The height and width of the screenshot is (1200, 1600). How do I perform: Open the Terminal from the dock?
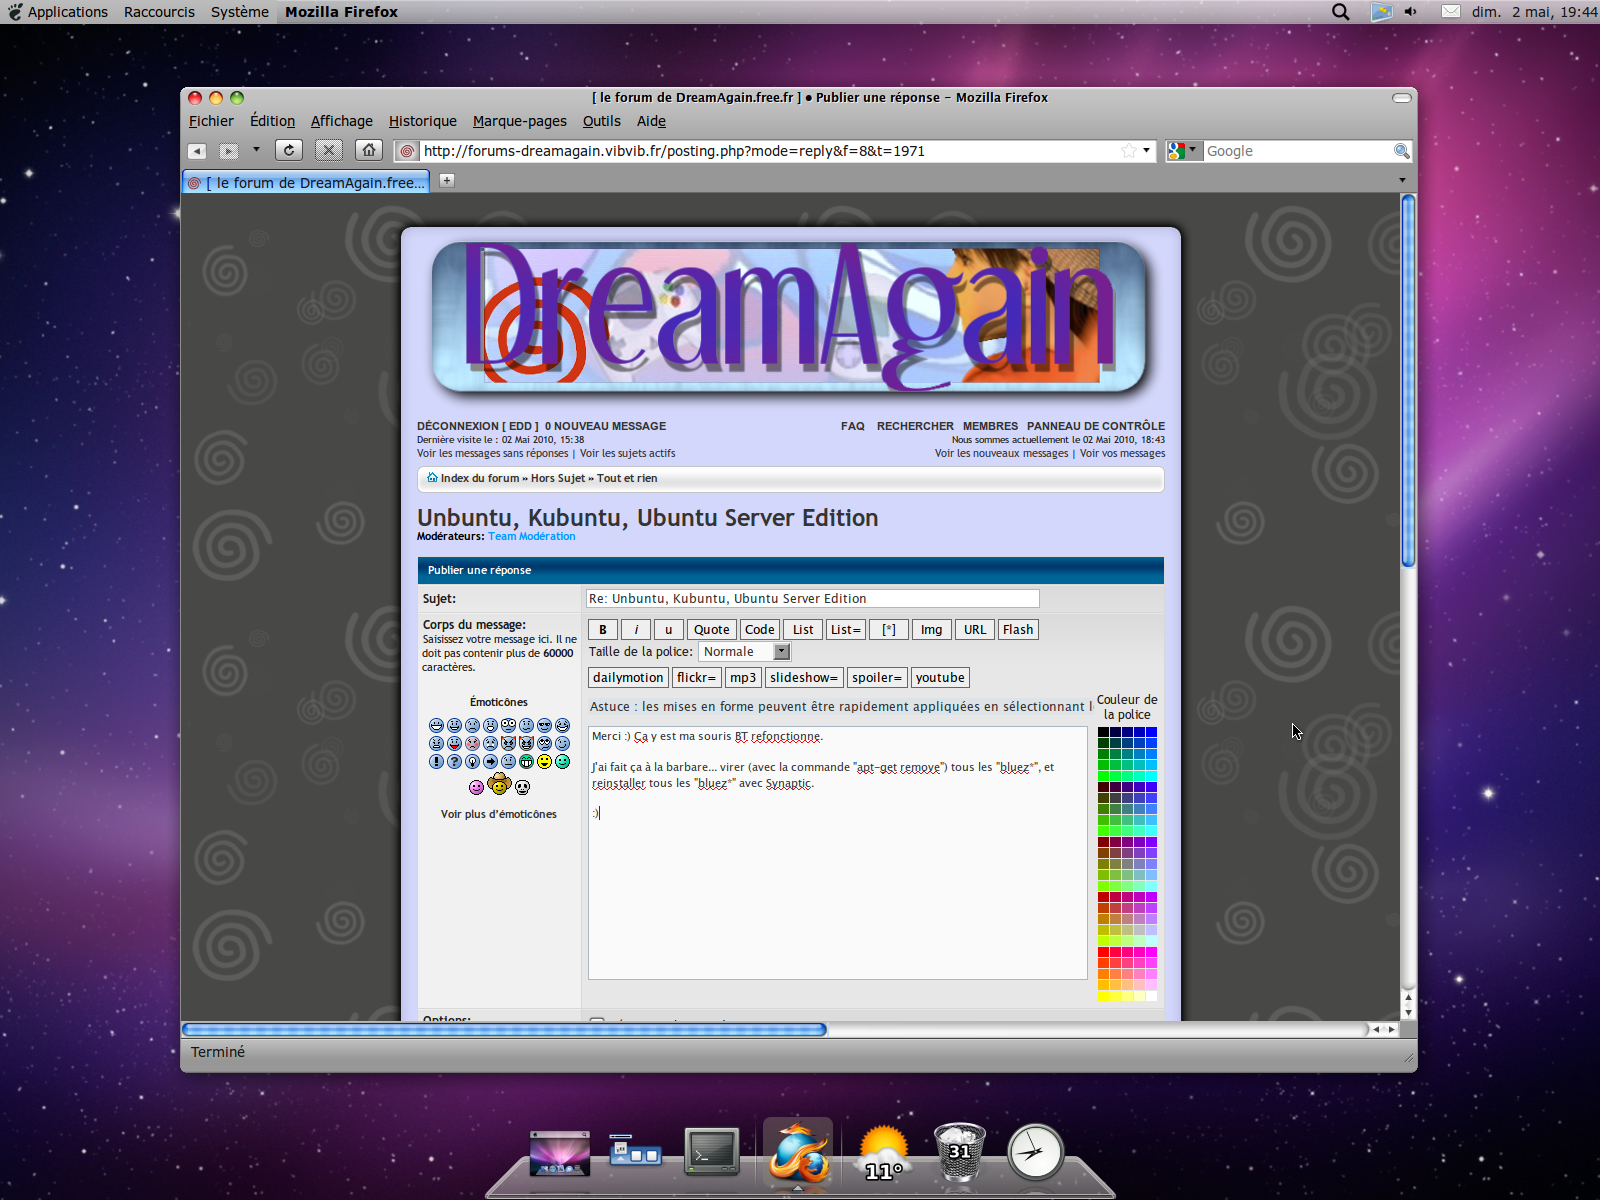pos(711,1150)
